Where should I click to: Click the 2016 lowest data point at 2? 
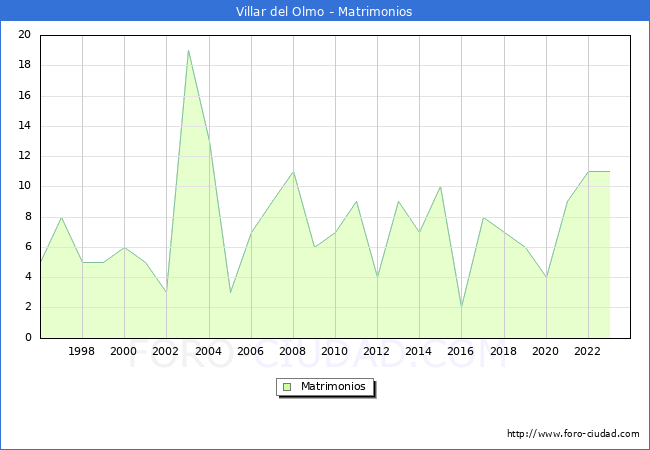(x=461, y=307)
